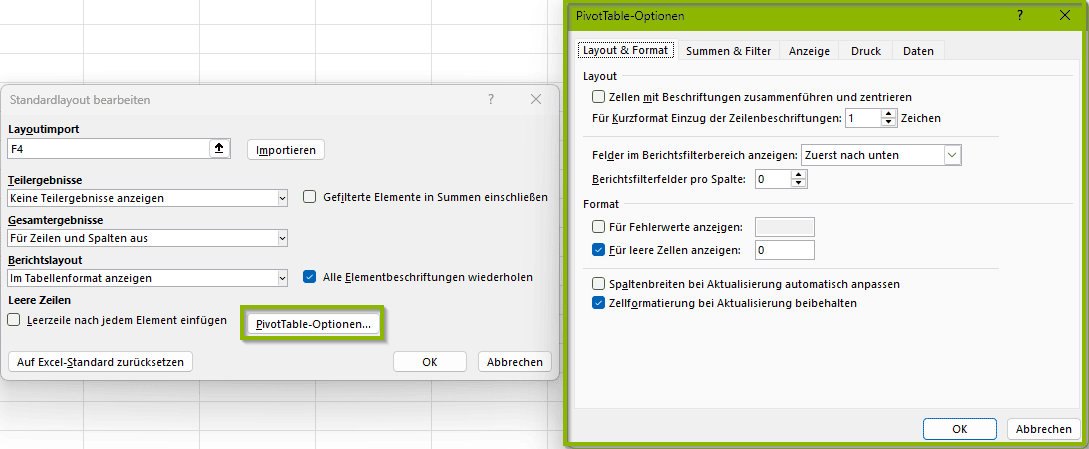Enable Zellen mit Beschriftungen zusammenführen checkbox
This screenshot has height=449, width=1089.
pos(599,97)
